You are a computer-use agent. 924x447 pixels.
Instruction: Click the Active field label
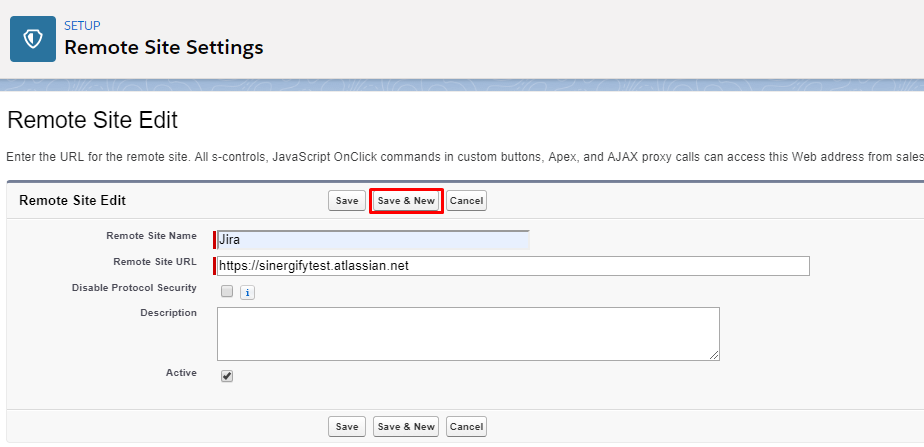click(x=182, y=373)
